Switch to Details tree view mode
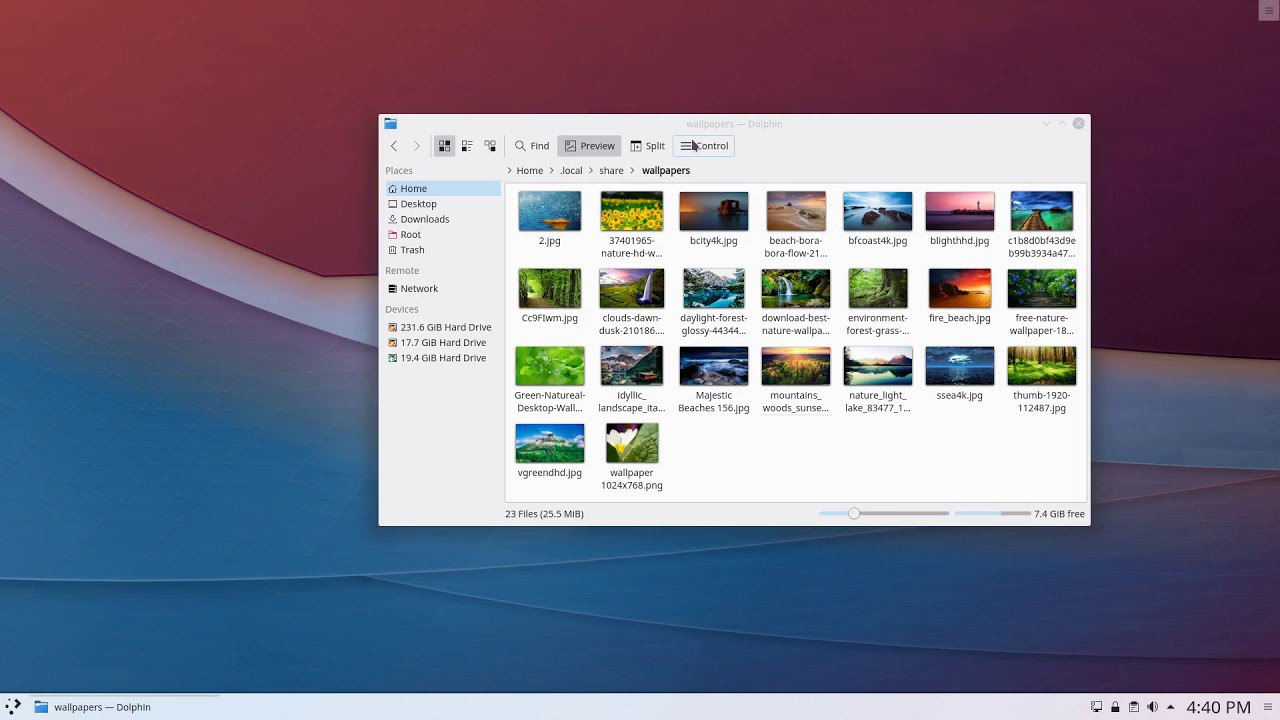 [490, 146]
